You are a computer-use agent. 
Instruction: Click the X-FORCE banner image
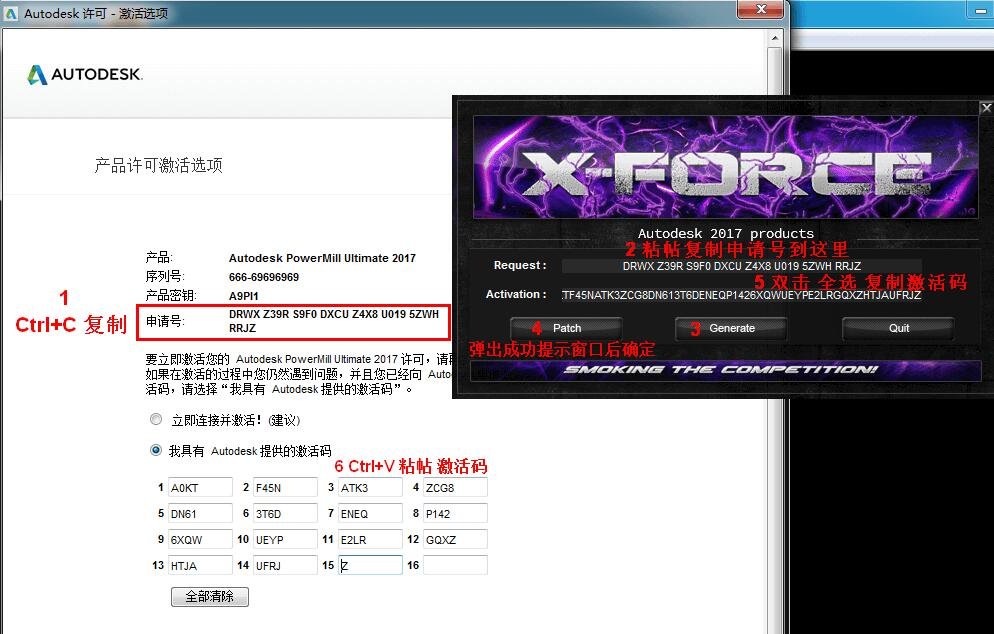tap(726, 167)
